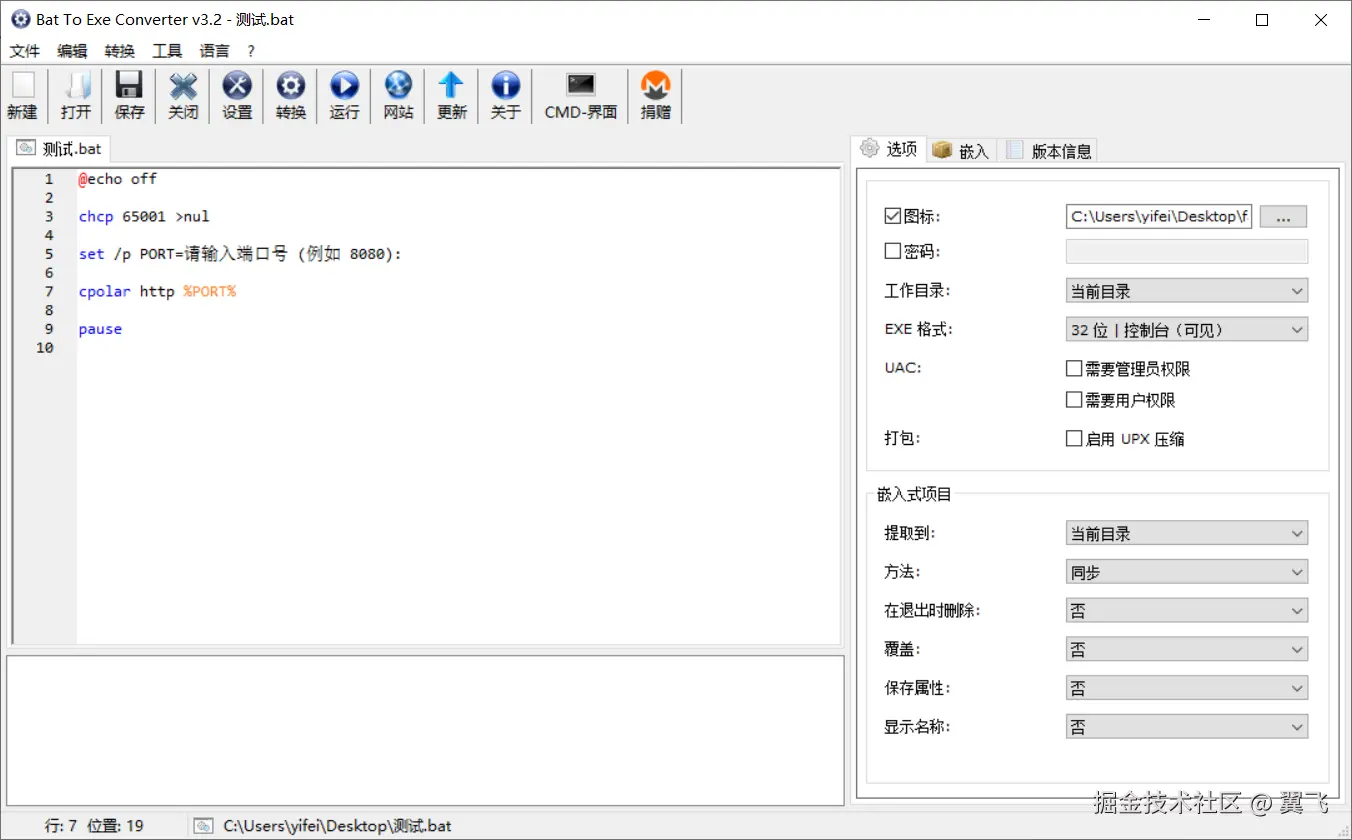This screenshot has height=840, width=1352.
Task: Open the 网站 (Website) globe icon
Action: tap(398, 96)
